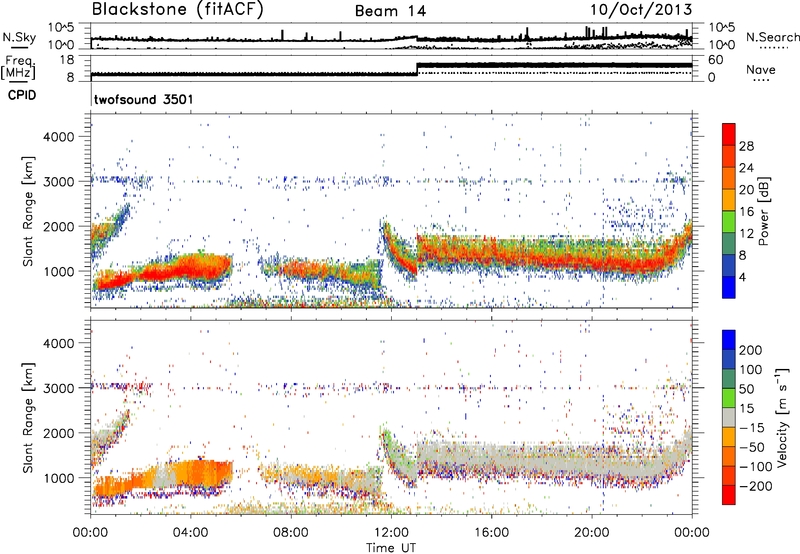Click the 24 value on power colorbar
The width and height of the screenshot is (800, 554).
pos(746,168)
